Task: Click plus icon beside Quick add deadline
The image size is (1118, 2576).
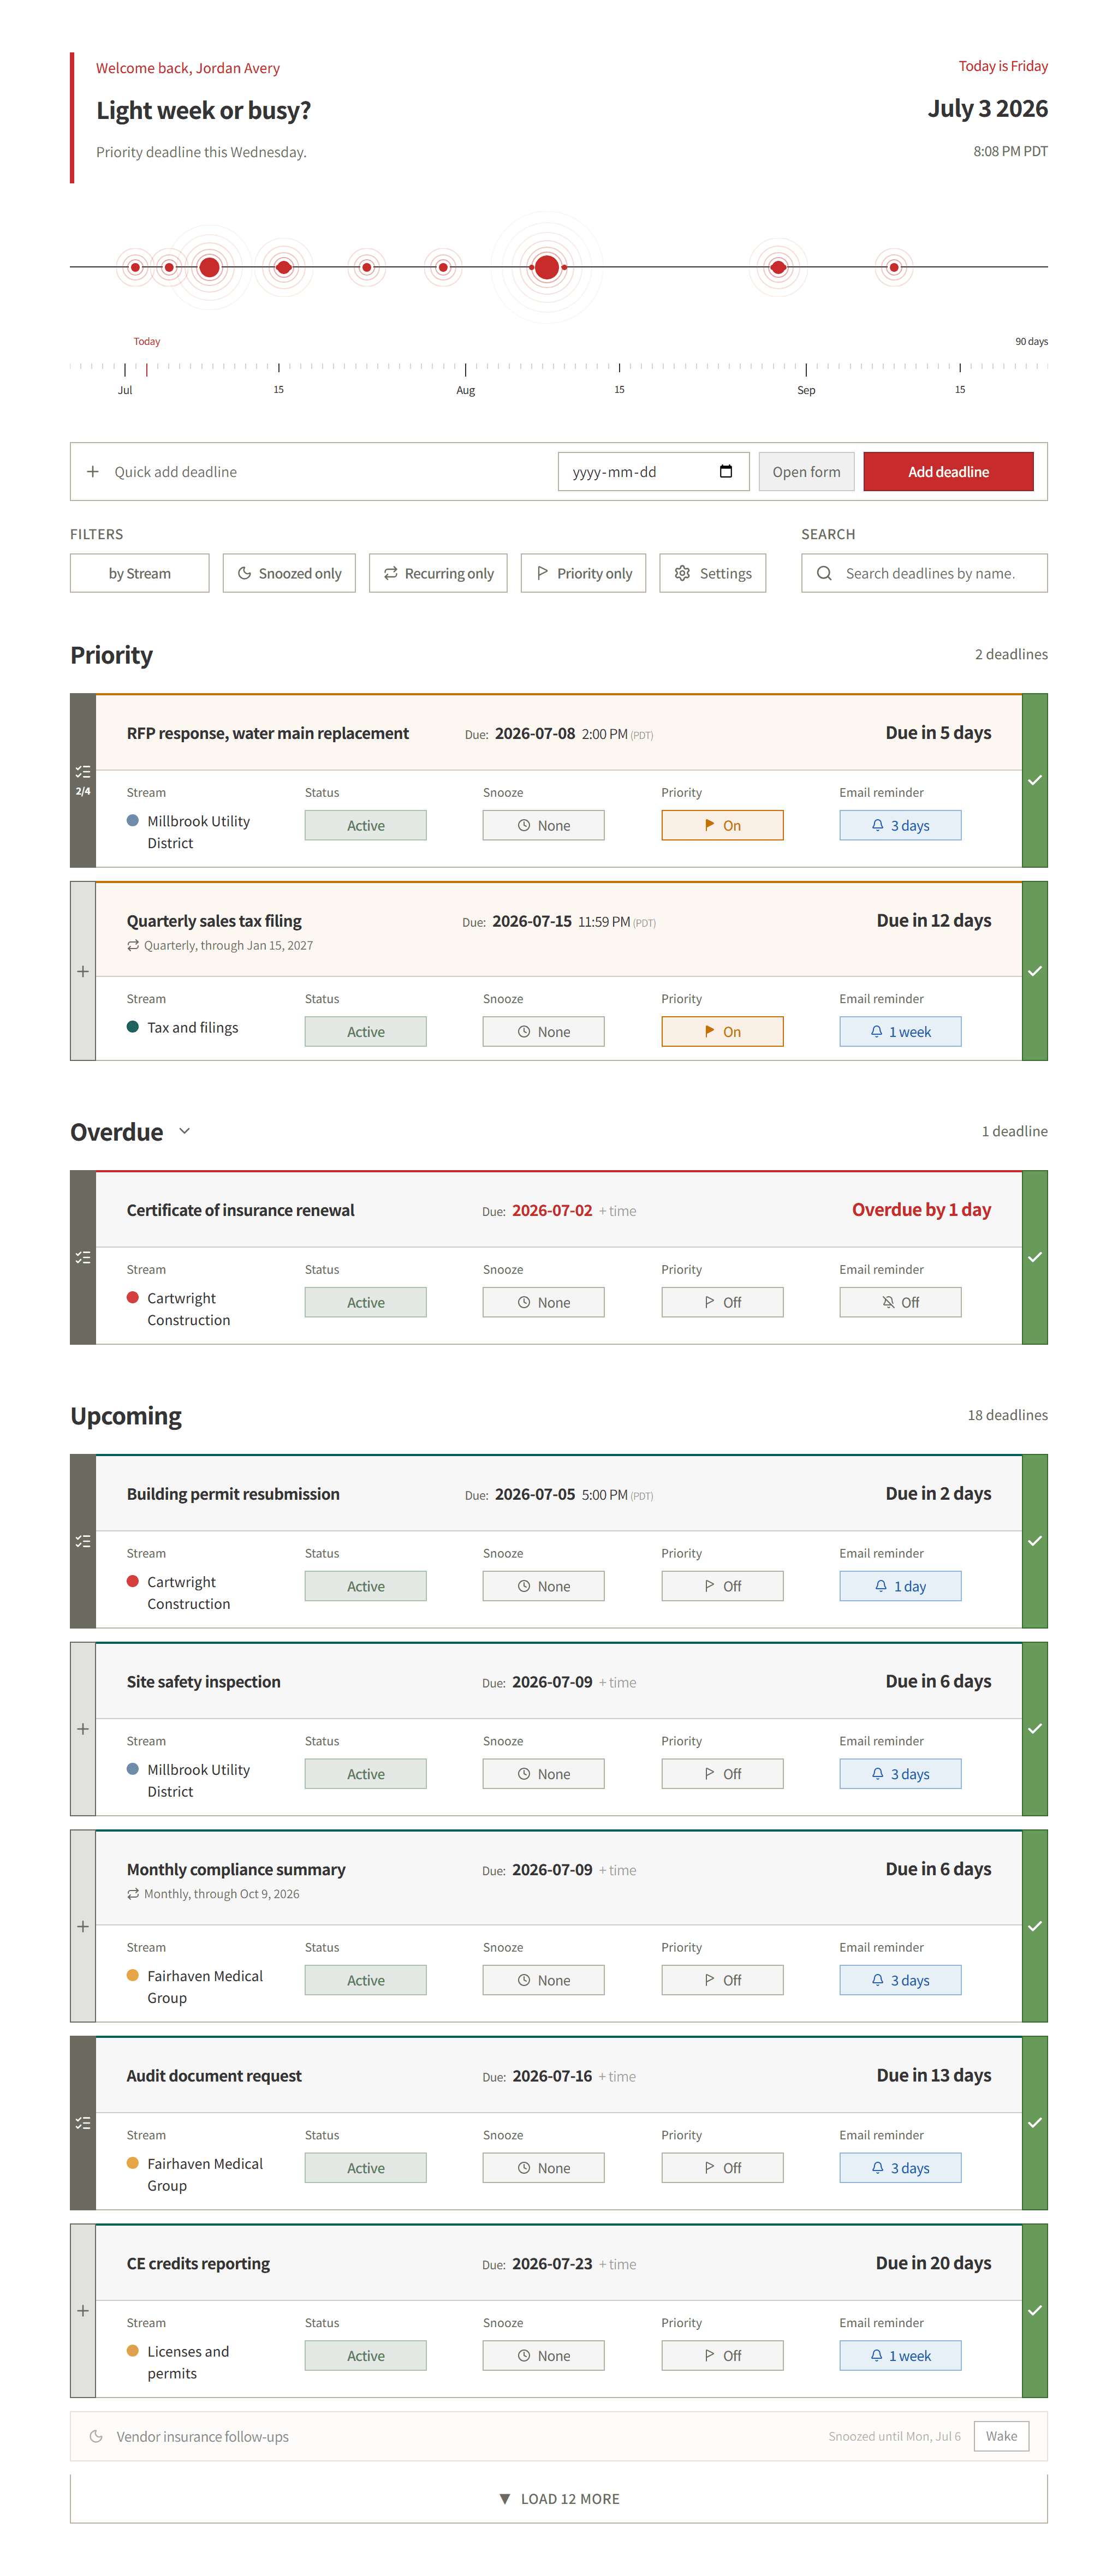Action: tap(93, 471)
